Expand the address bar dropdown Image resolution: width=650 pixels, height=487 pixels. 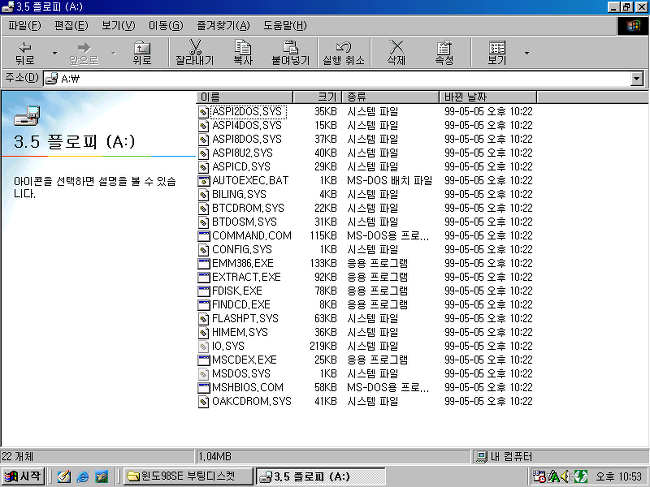(x=636, y=78)
